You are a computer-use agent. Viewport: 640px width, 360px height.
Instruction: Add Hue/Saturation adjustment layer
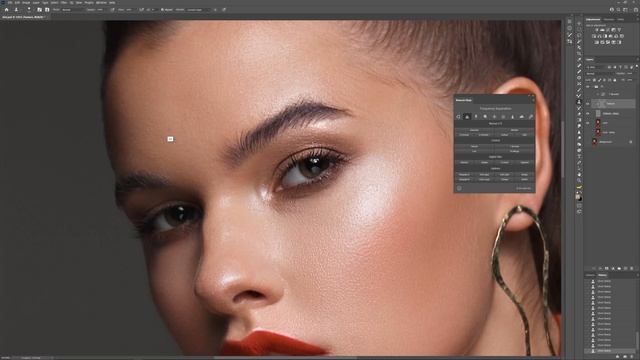(x=594, y=36)
